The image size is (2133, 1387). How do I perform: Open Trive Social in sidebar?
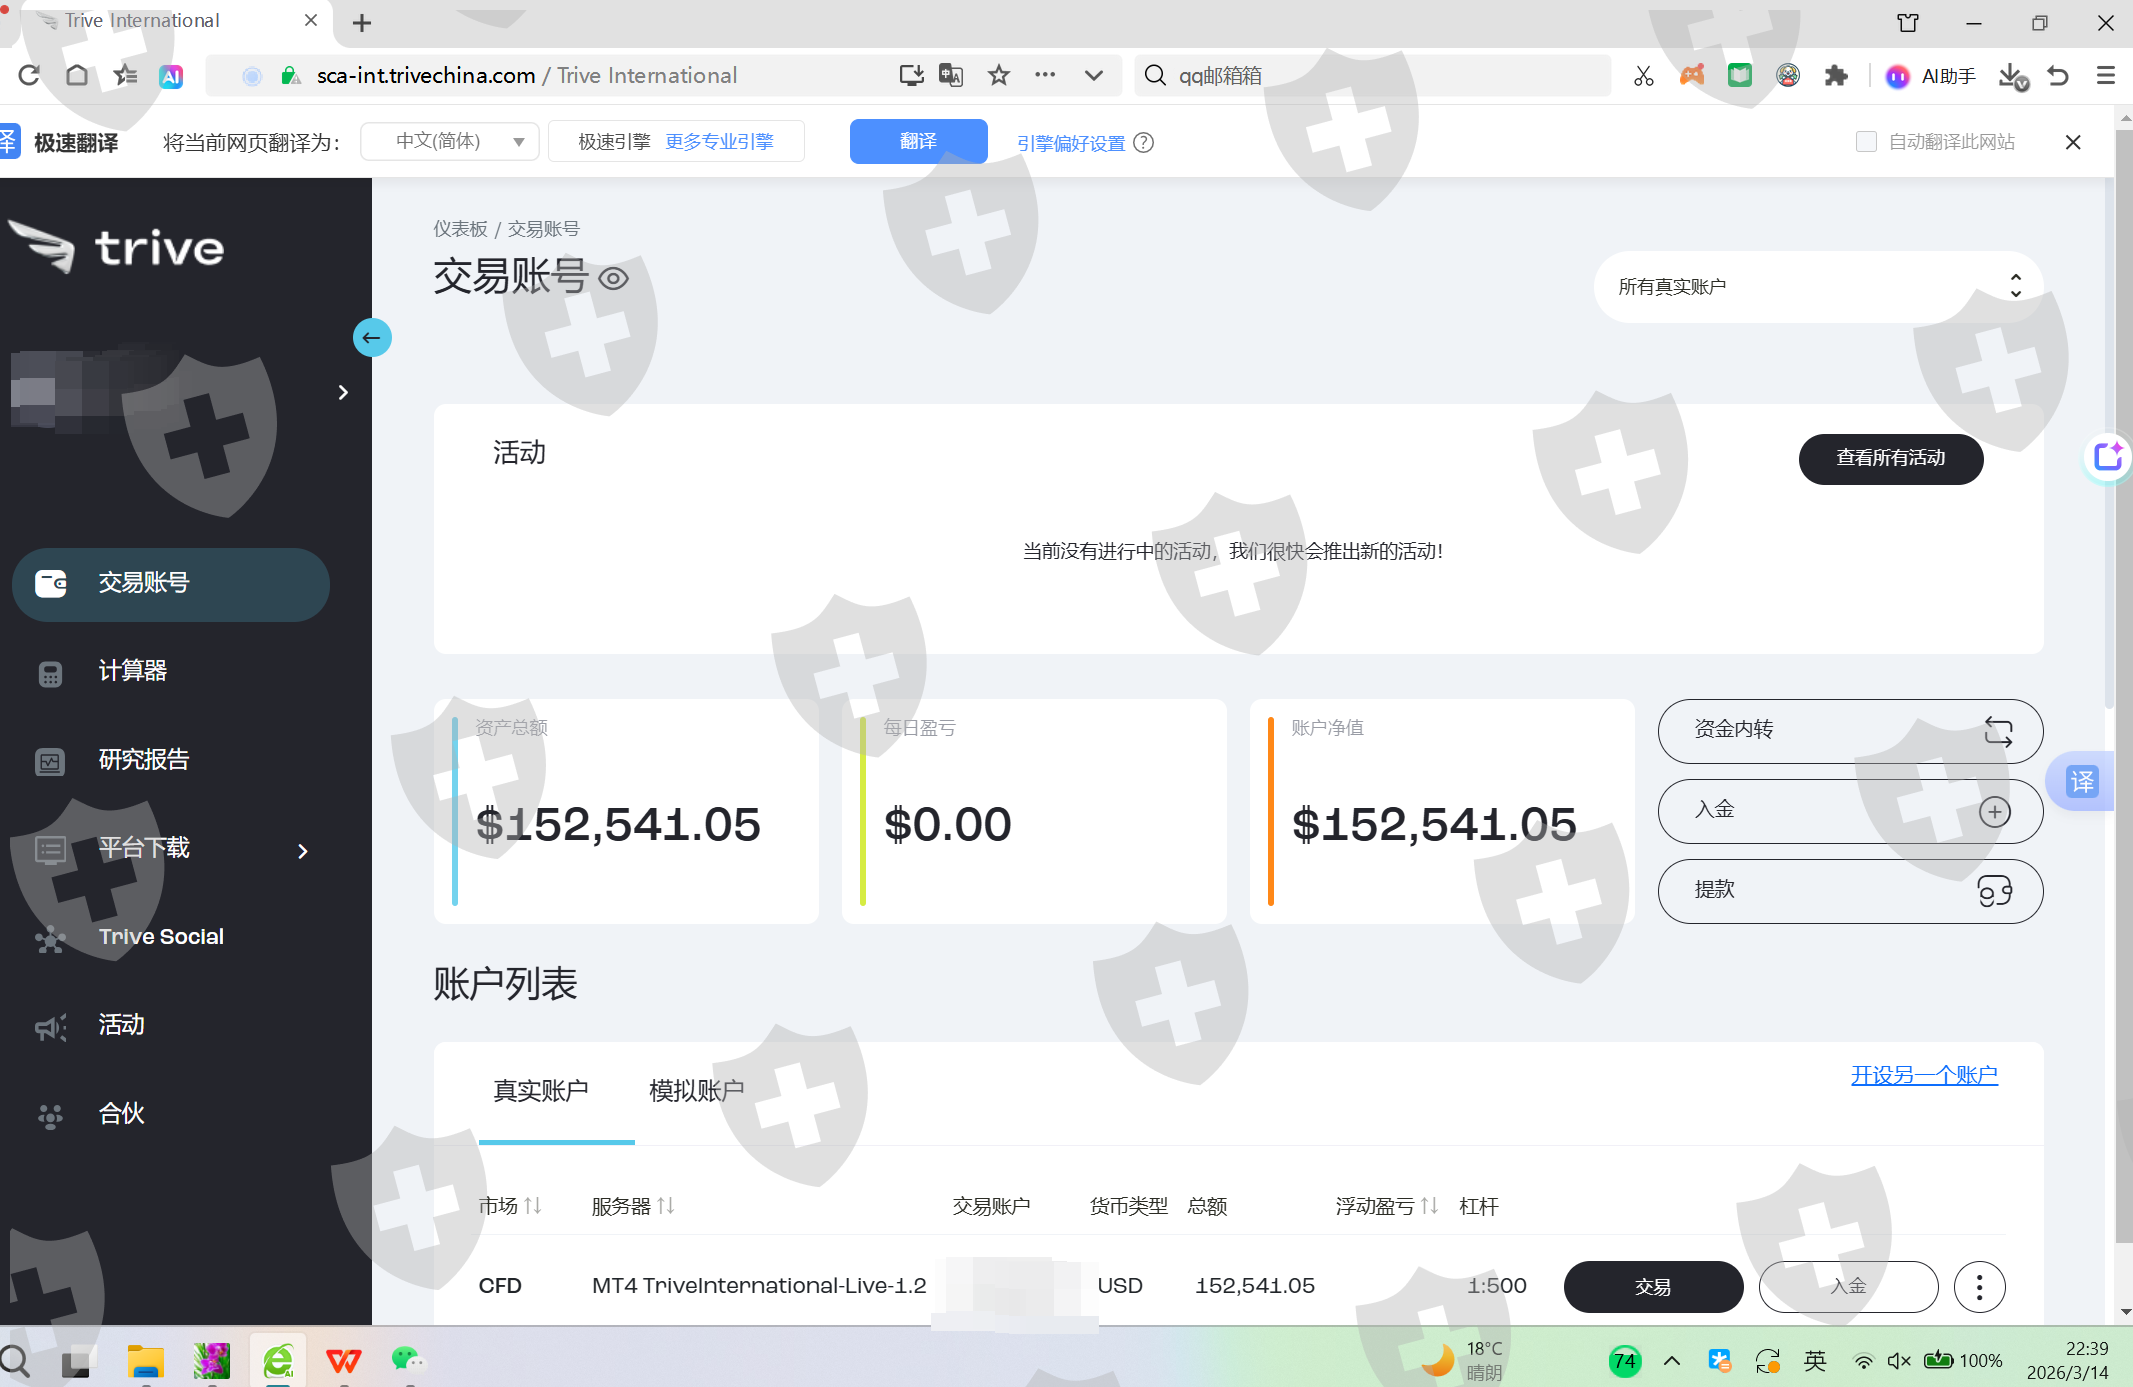point(160,937)
